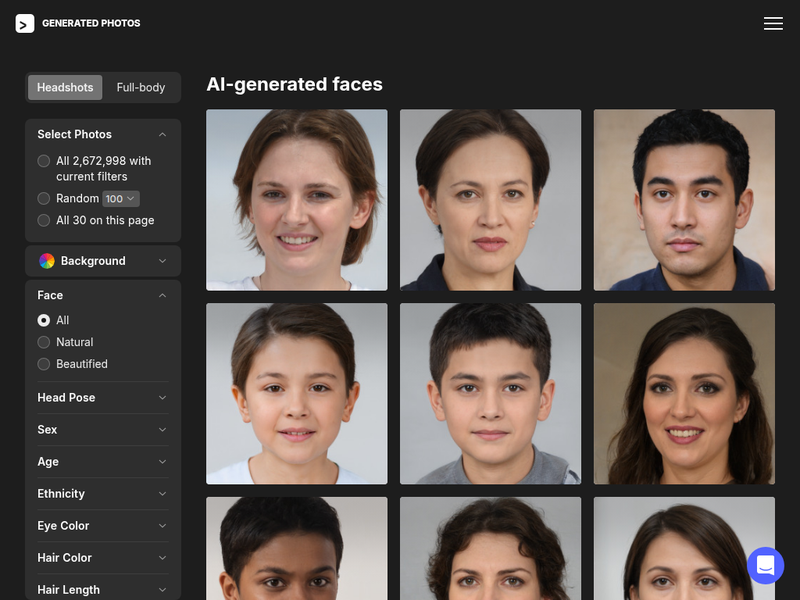This screenshot has width=800, height=600.
Task: Expand the Ethnicity filter
Action: click(103, 494)
